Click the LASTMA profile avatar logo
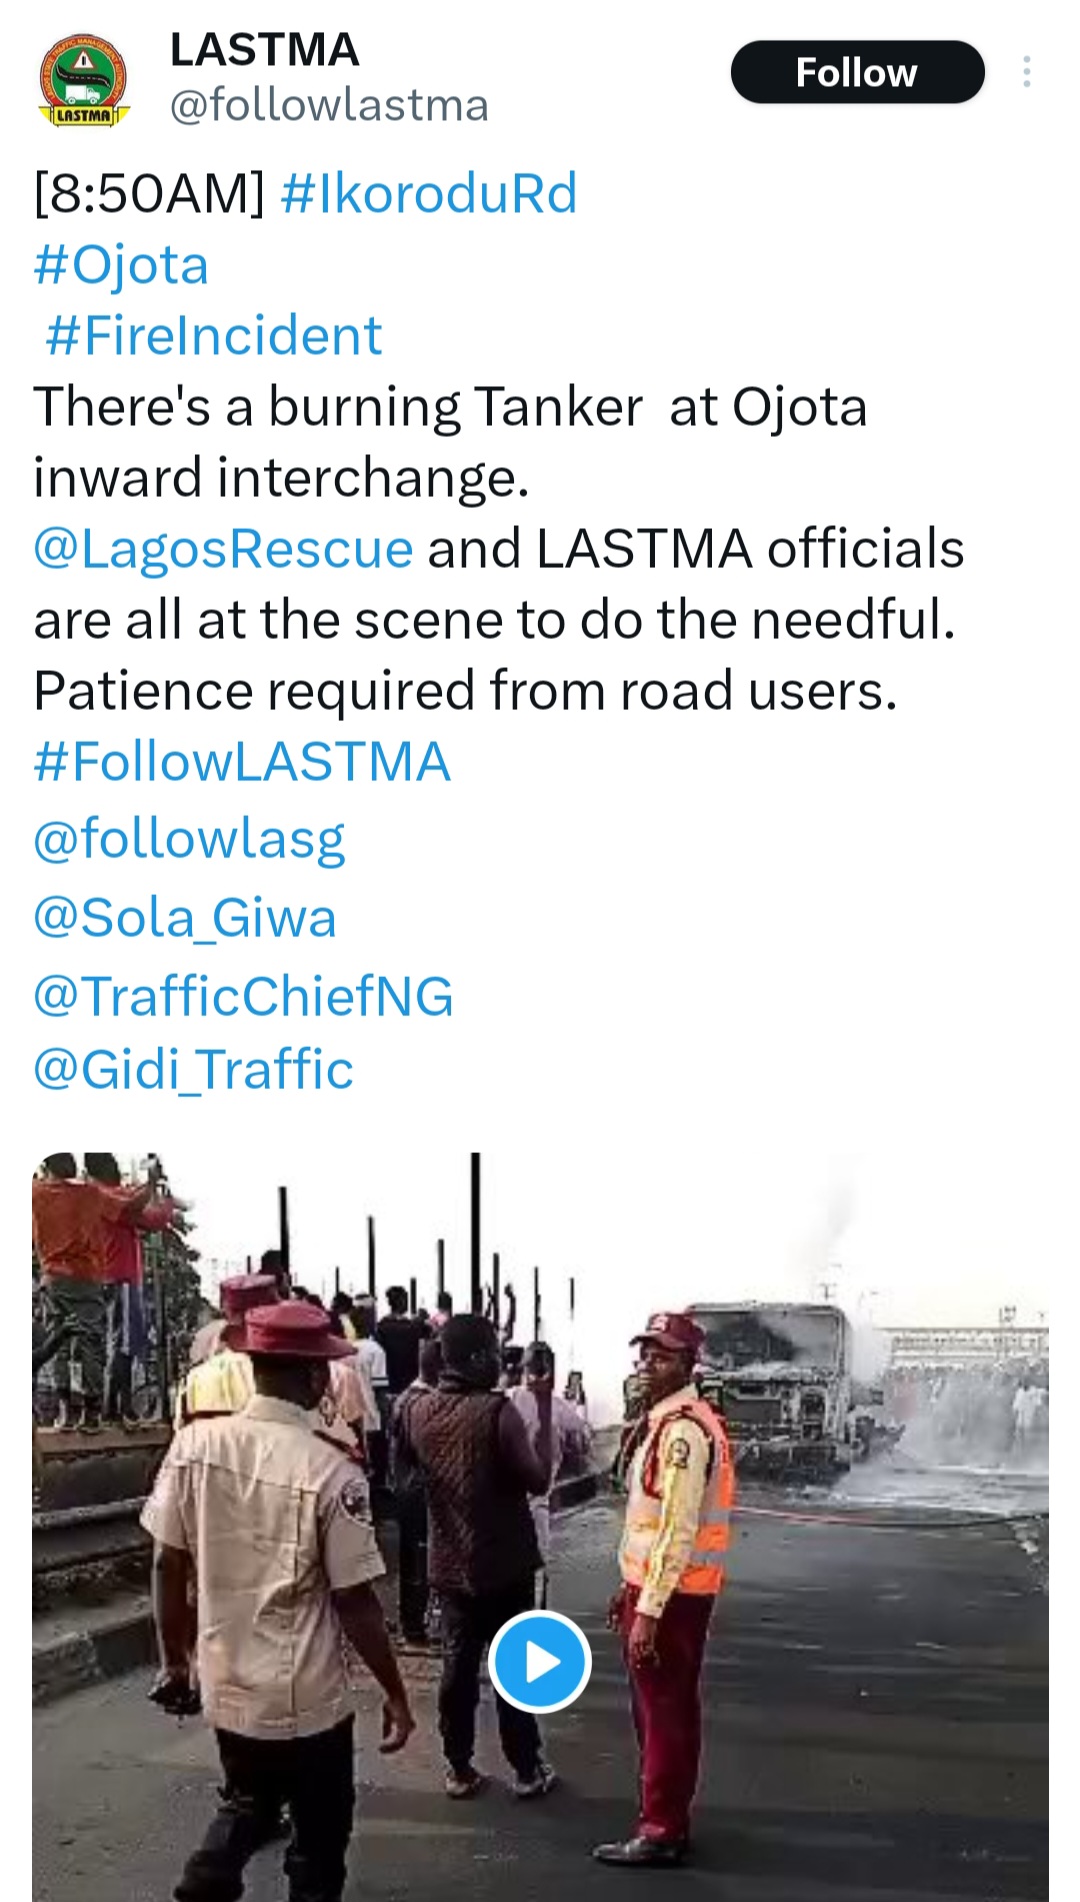This screenshot has width=1080, height=1902. [x=84, y=81]
